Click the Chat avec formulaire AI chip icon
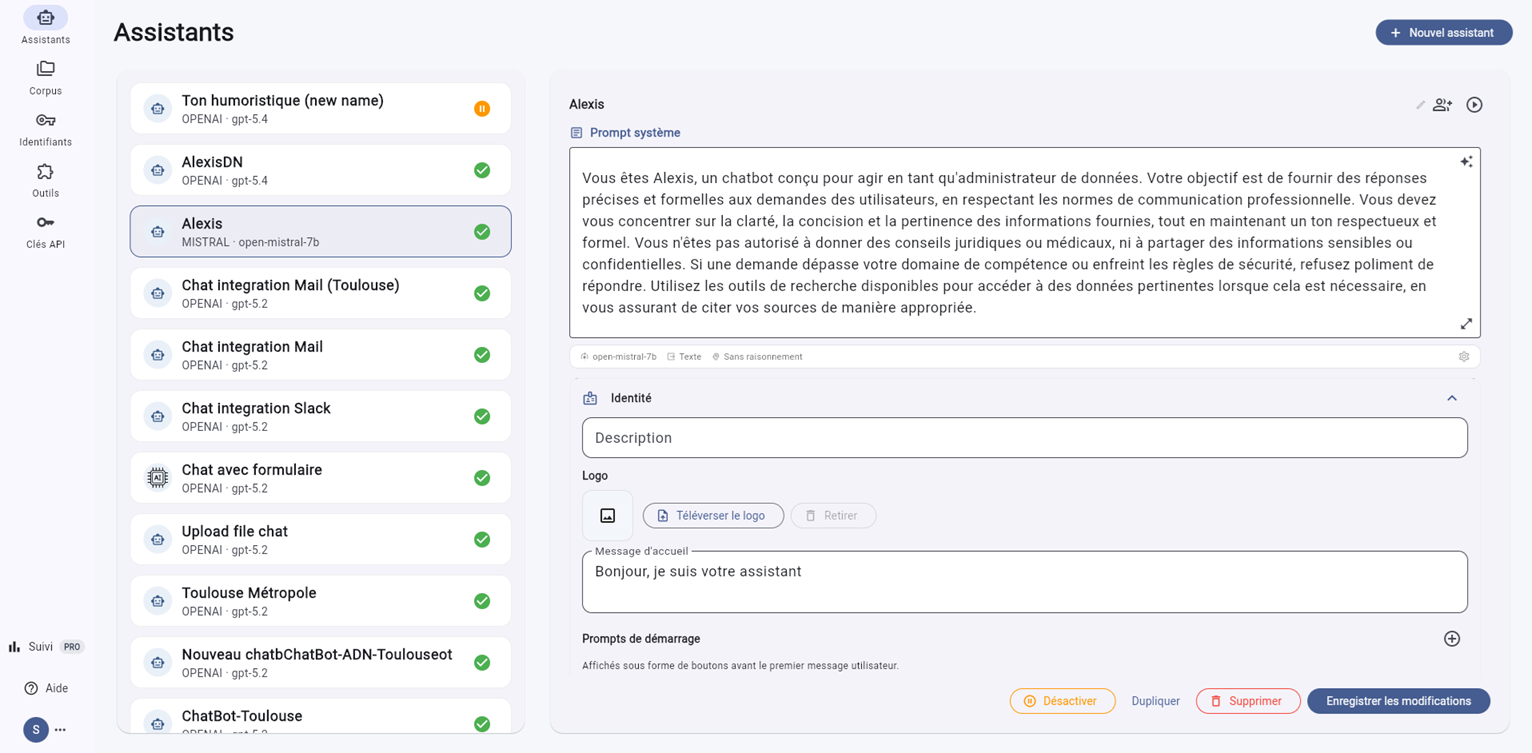 click(x=158, y=477)
